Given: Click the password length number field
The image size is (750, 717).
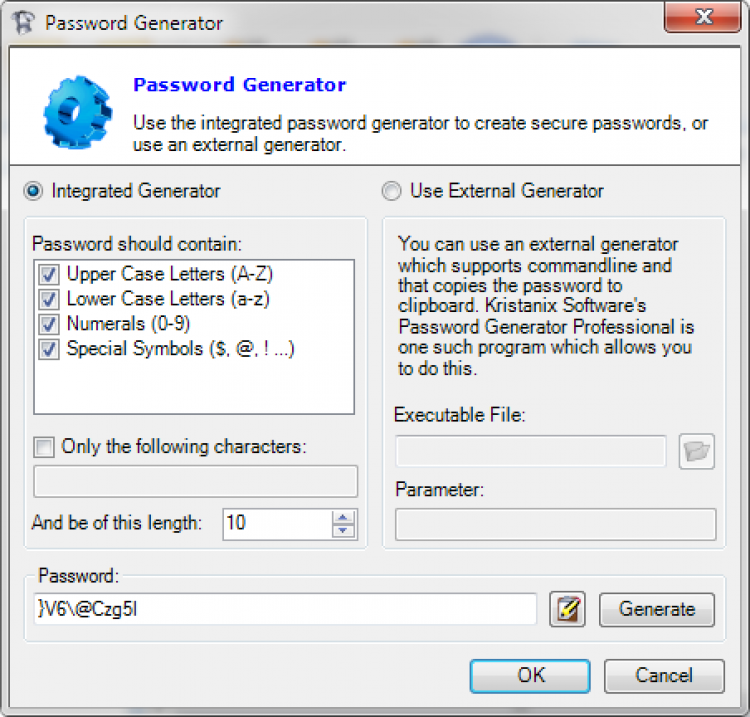Looking at the screenshot, I should pos(276,523).
